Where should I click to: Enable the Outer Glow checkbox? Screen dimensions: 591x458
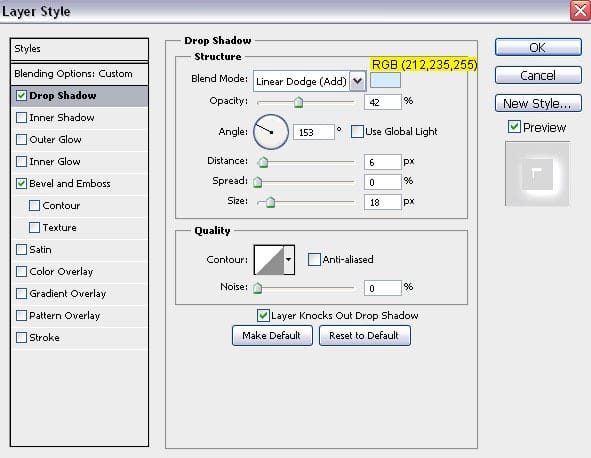21,139
